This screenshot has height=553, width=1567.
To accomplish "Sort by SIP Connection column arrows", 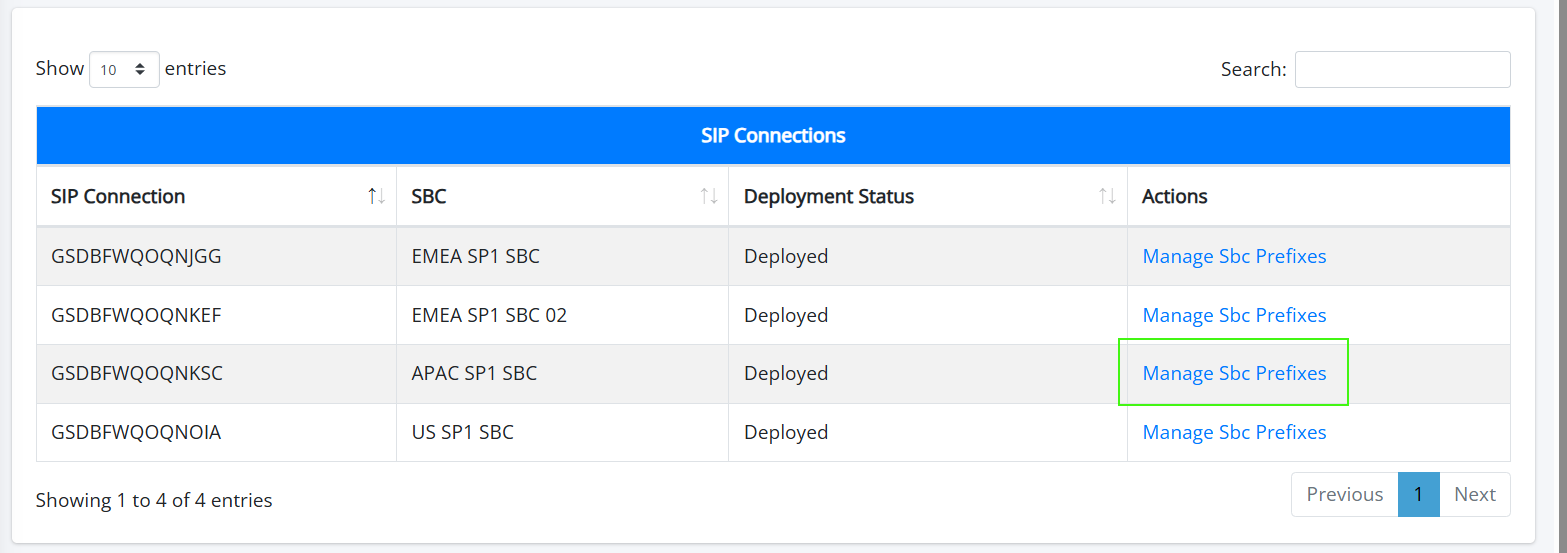I will 376,196.
